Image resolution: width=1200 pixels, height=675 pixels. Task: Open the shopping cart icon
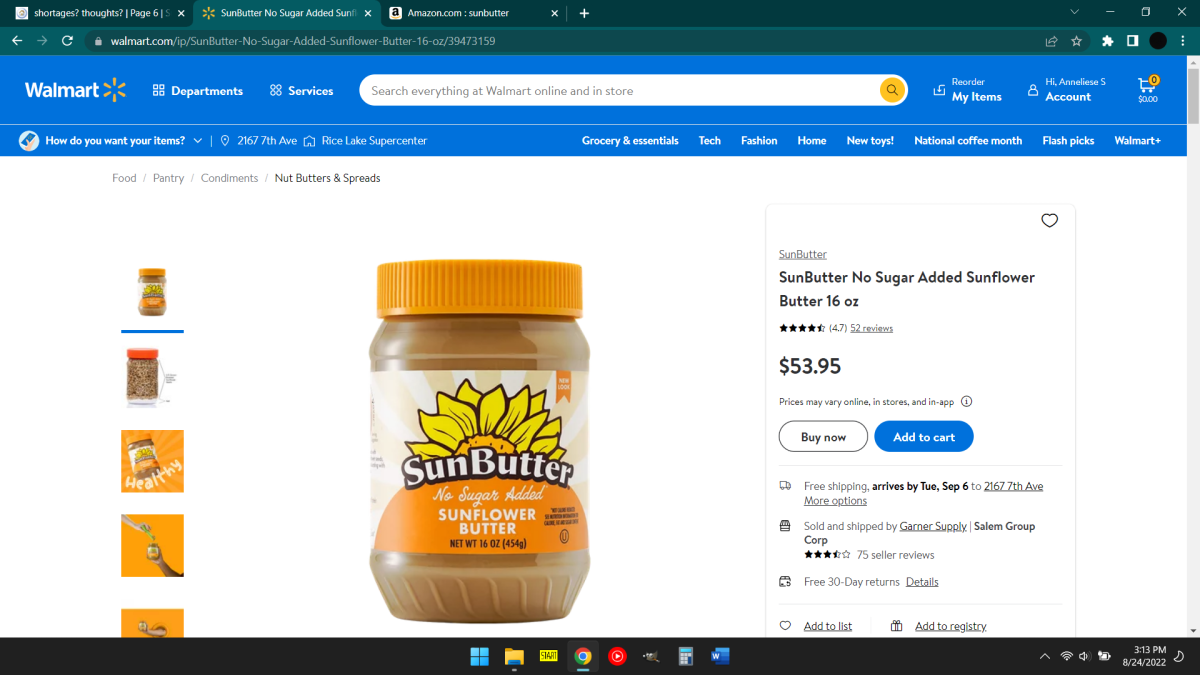click(x=1147, y=85)
